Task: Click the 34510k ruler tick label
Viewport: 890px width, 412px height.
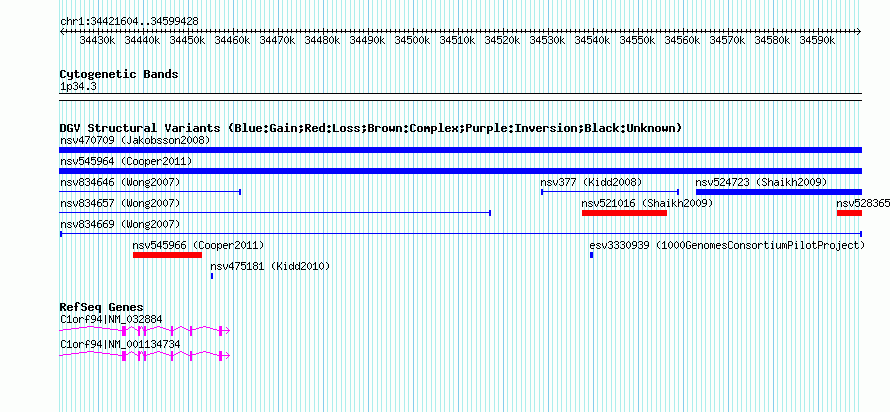Action: (x=457, y=41)
